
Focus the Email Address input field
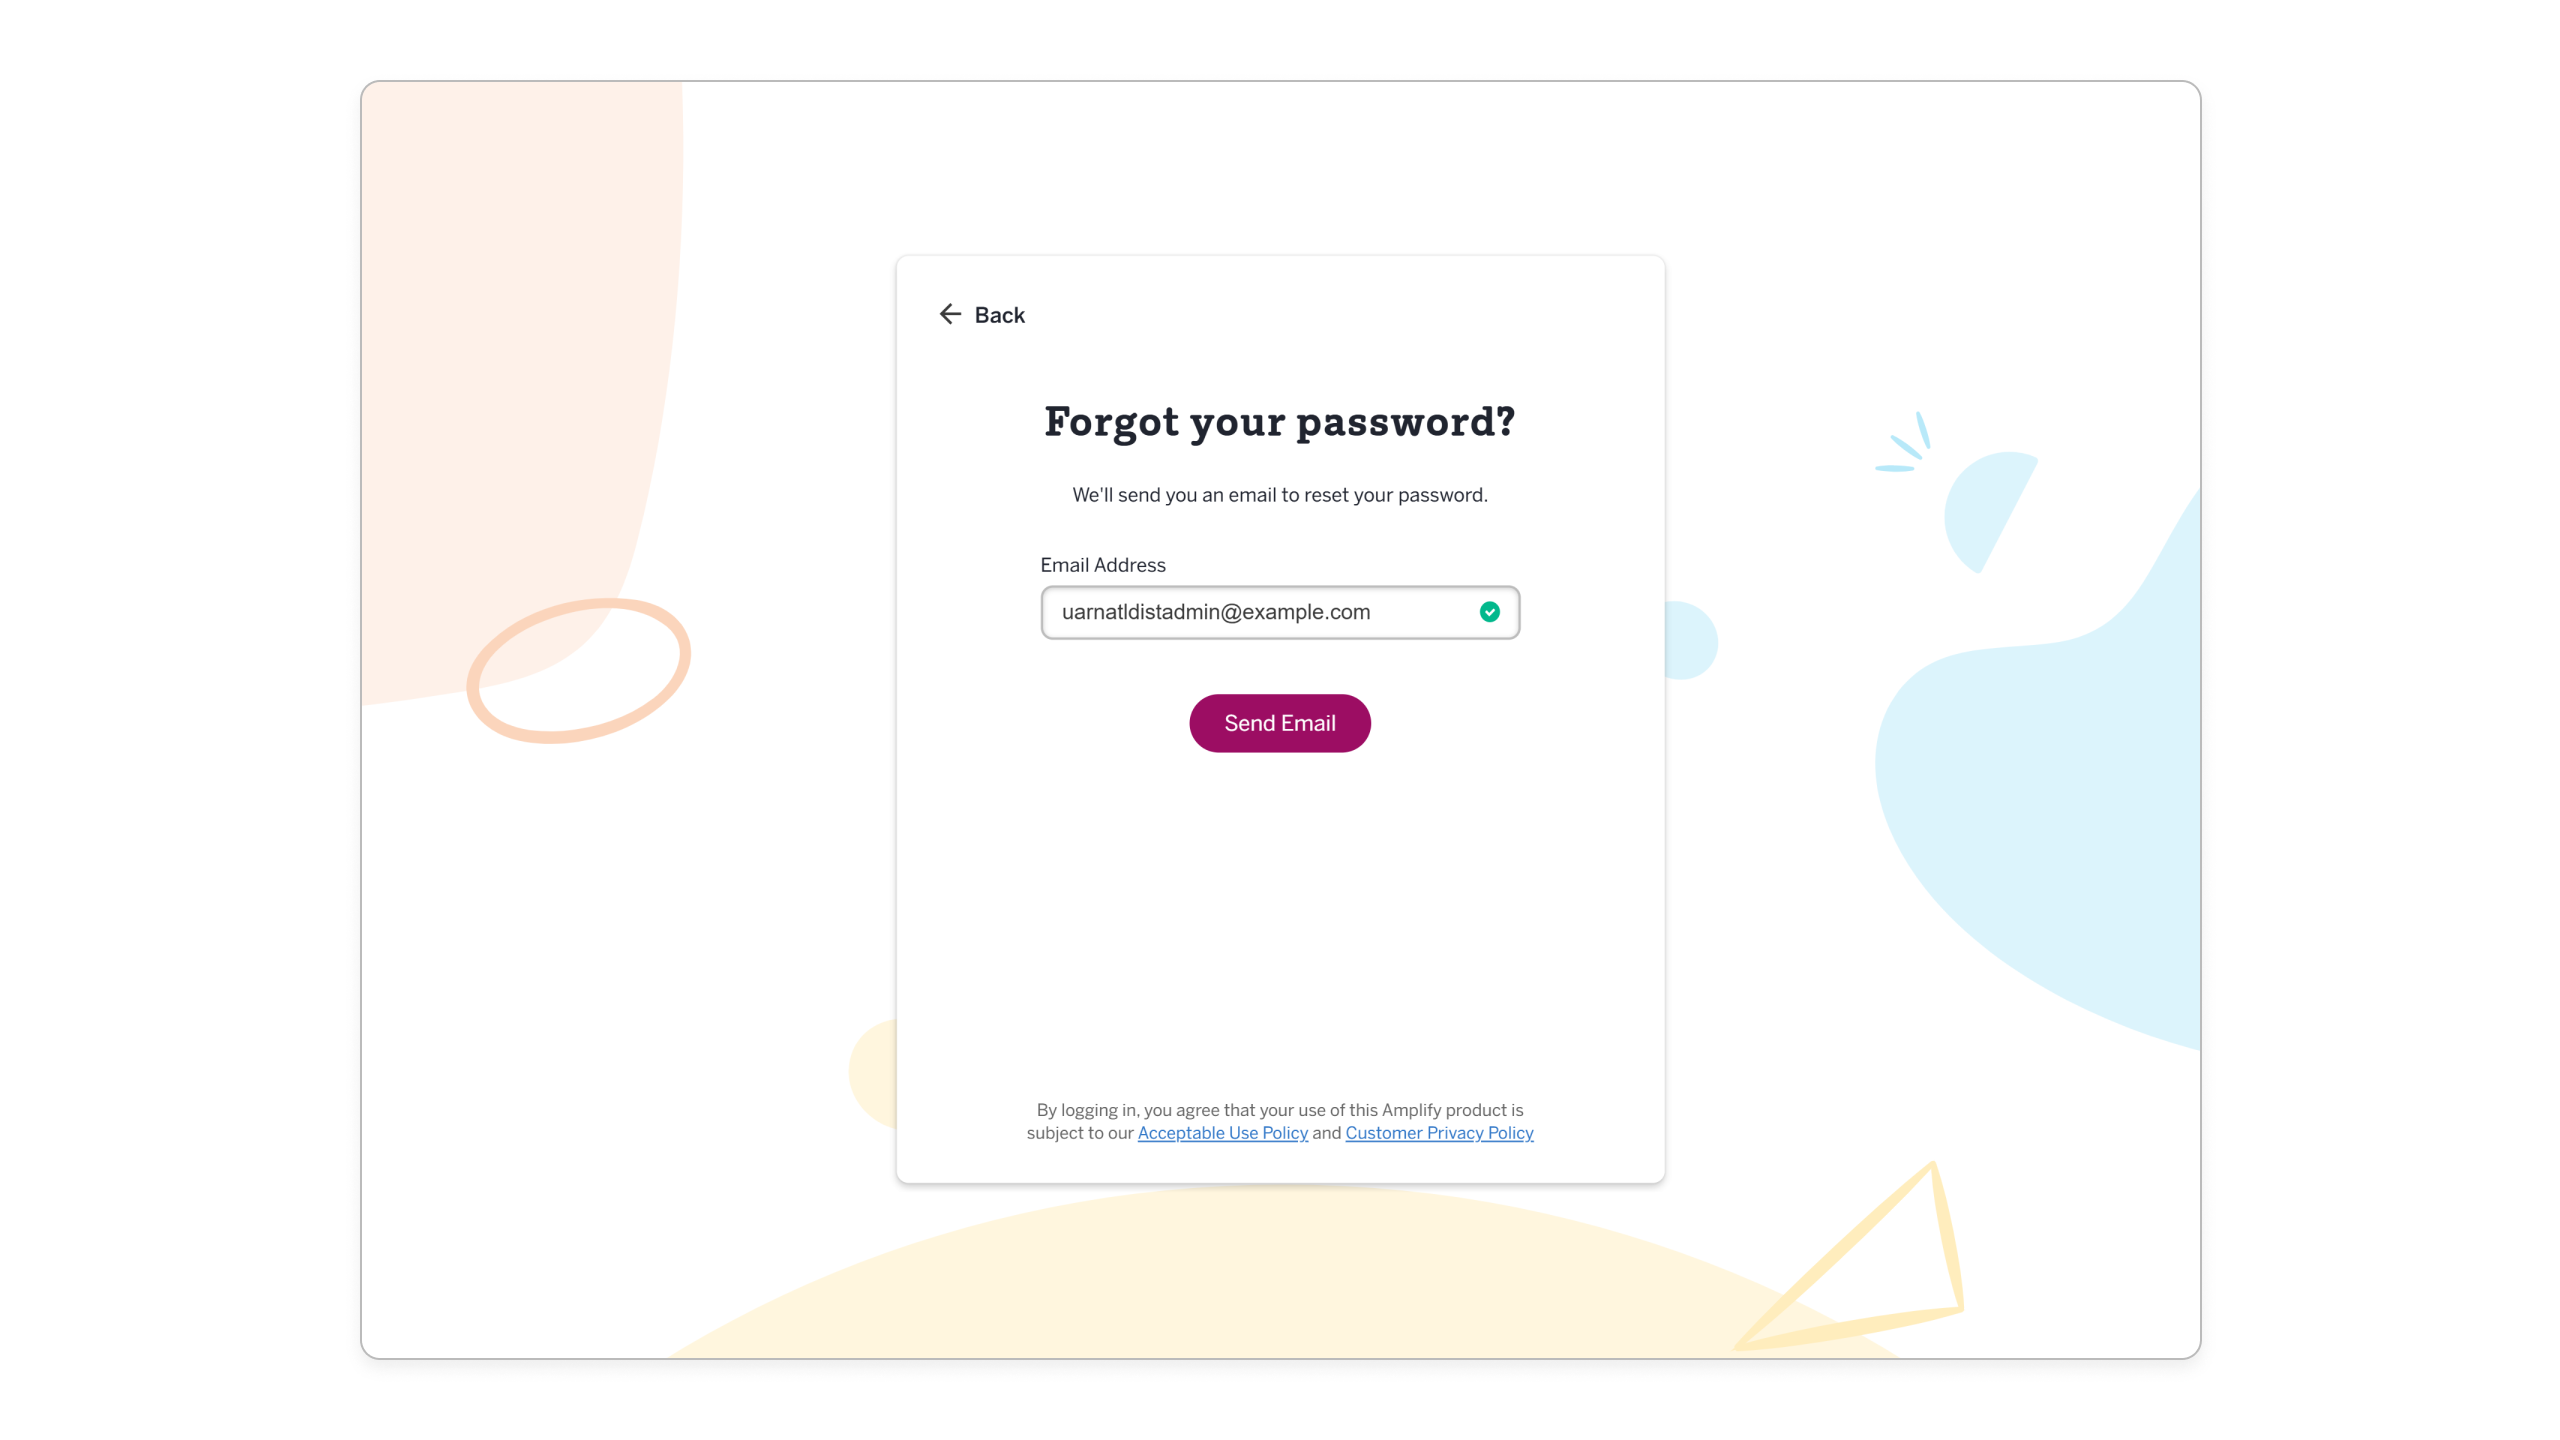point(1260,612)
